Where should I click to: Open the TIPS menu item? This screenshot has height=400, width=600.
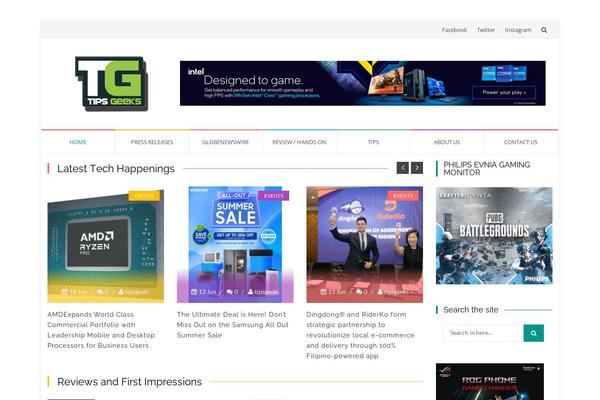point(373,142)
